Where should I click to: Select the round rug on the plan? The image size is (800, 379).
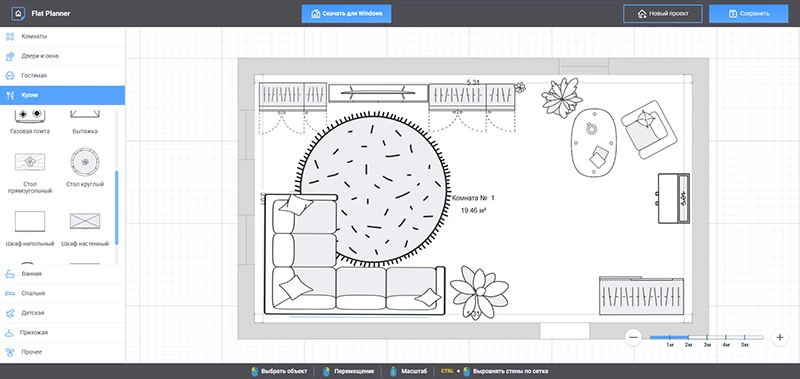click(x=372, y=189)
